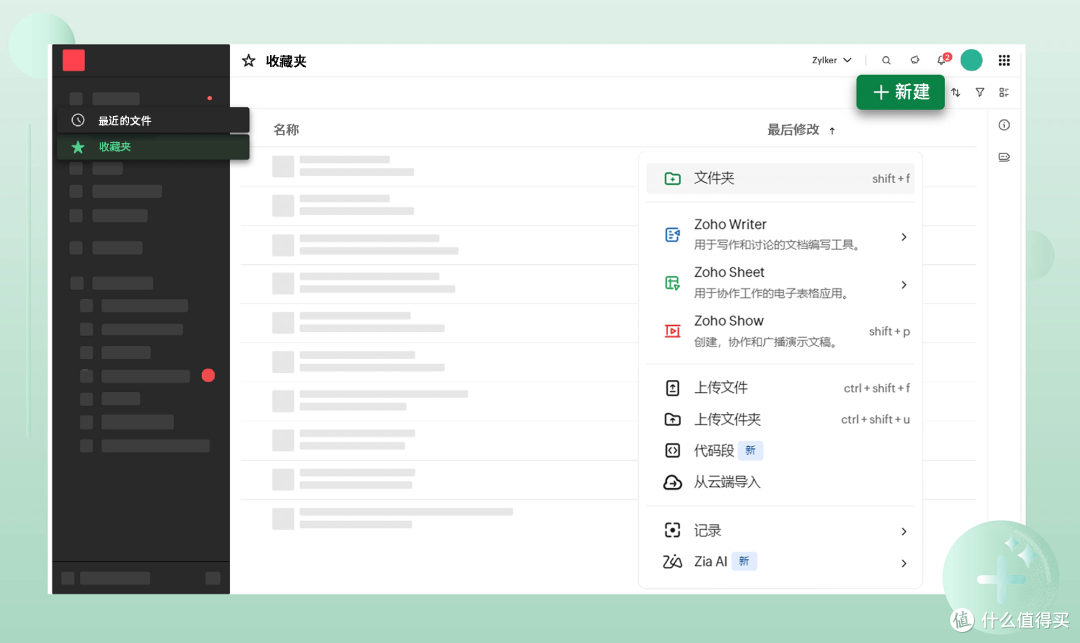Image resolution: width=1080 pixels, height=643 pixels.
Task: Expand the Zoho Sheet submenu arrow
Action: [x=904, y=284]
